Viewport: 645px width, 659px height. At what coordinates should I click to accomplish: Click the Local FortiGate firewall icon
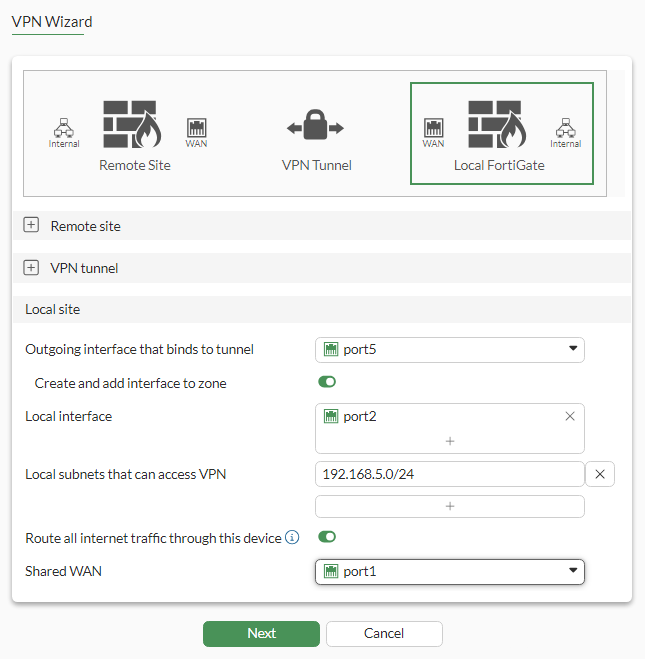pos(497,124)
